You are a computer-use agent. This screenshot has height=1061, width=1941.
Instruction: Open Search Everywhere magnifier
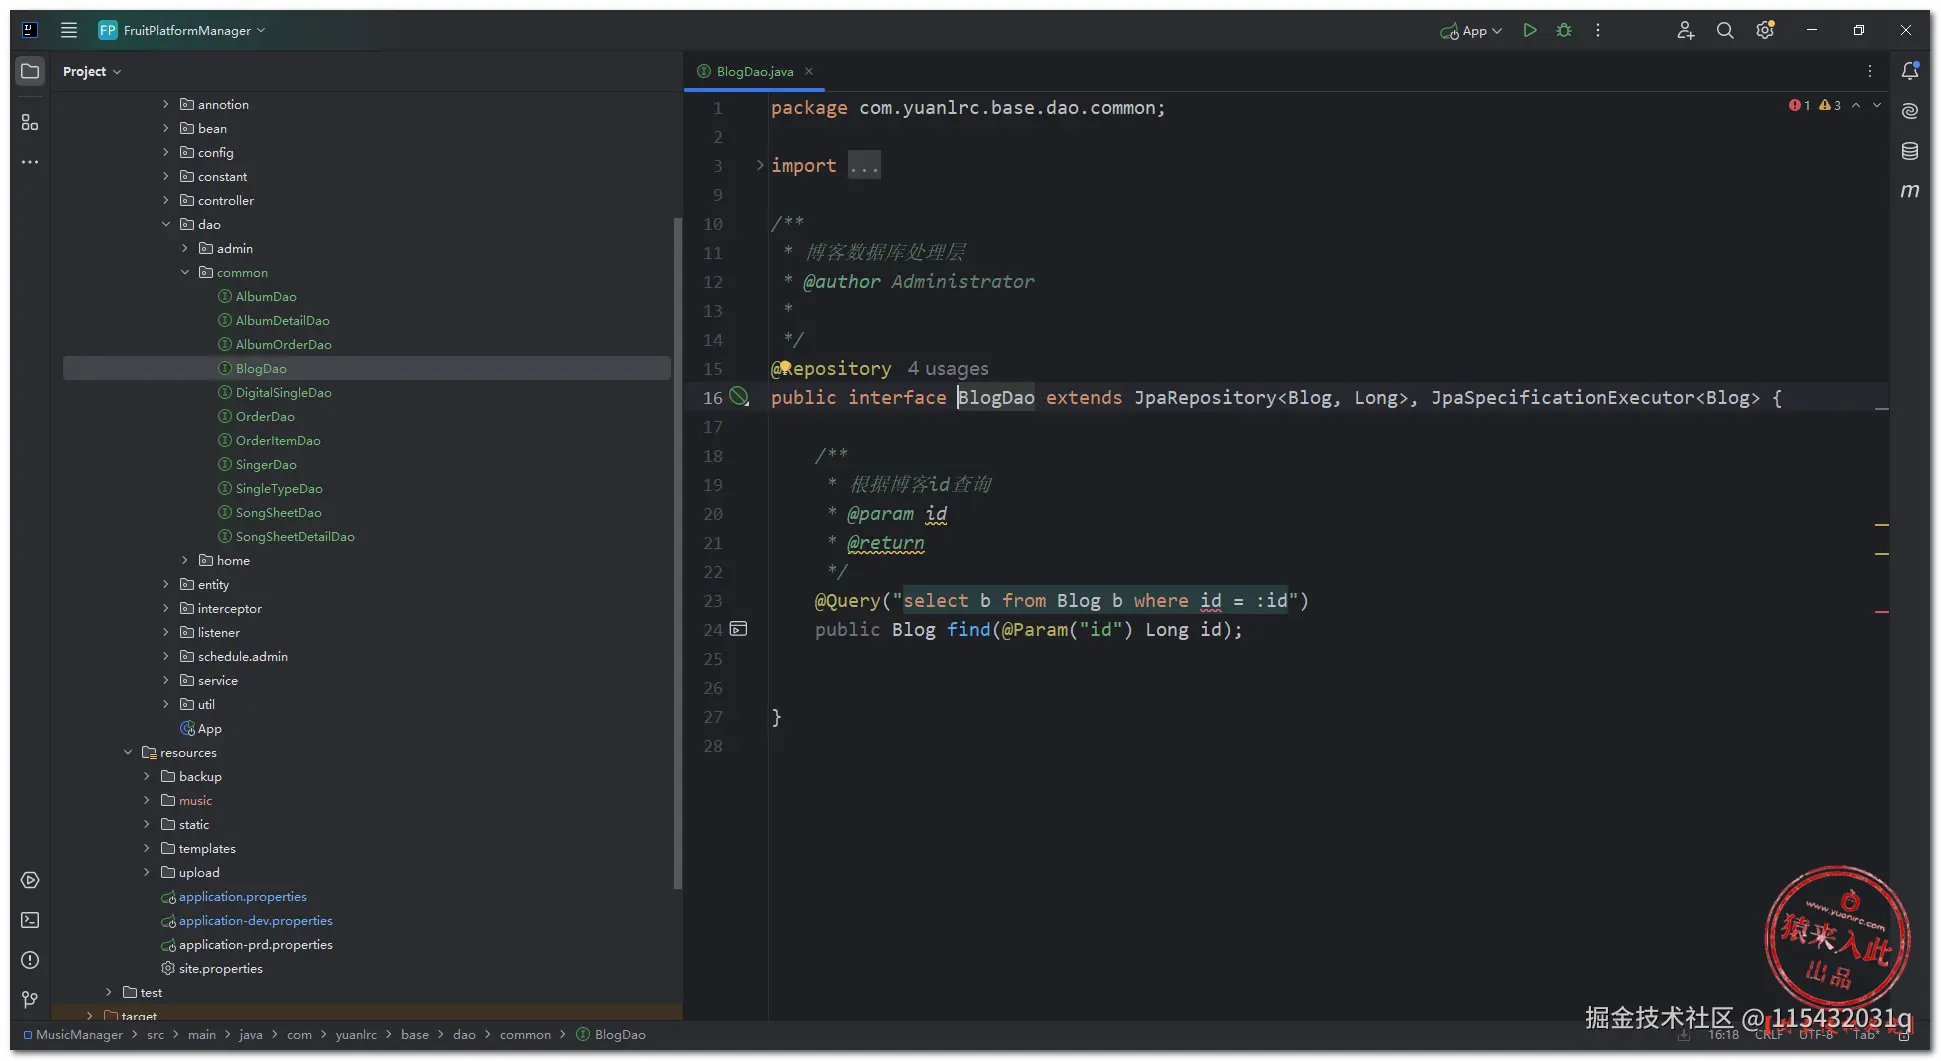click(x=1725, y=30)
